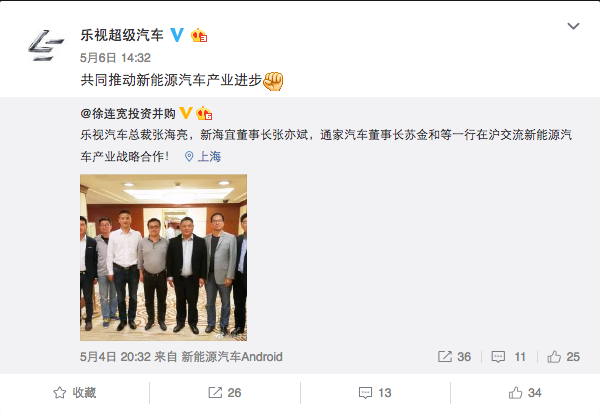This screenshot has height=411, width=600.
Task: Repost this post using the 26 button
Action: click(225, 393)
